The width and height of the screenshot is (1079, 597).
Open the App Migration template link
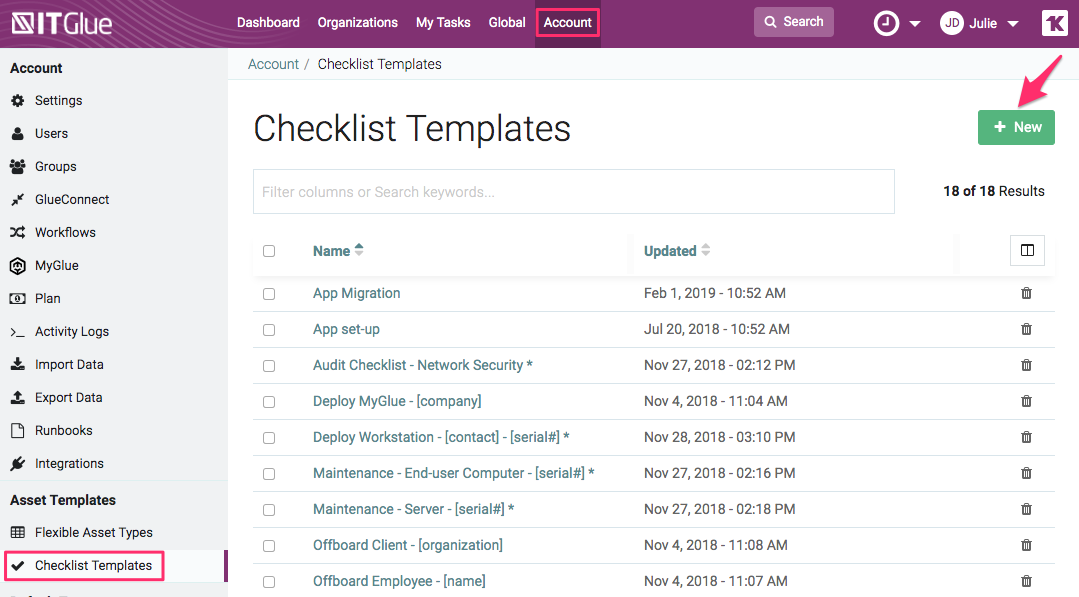point(356,293)
